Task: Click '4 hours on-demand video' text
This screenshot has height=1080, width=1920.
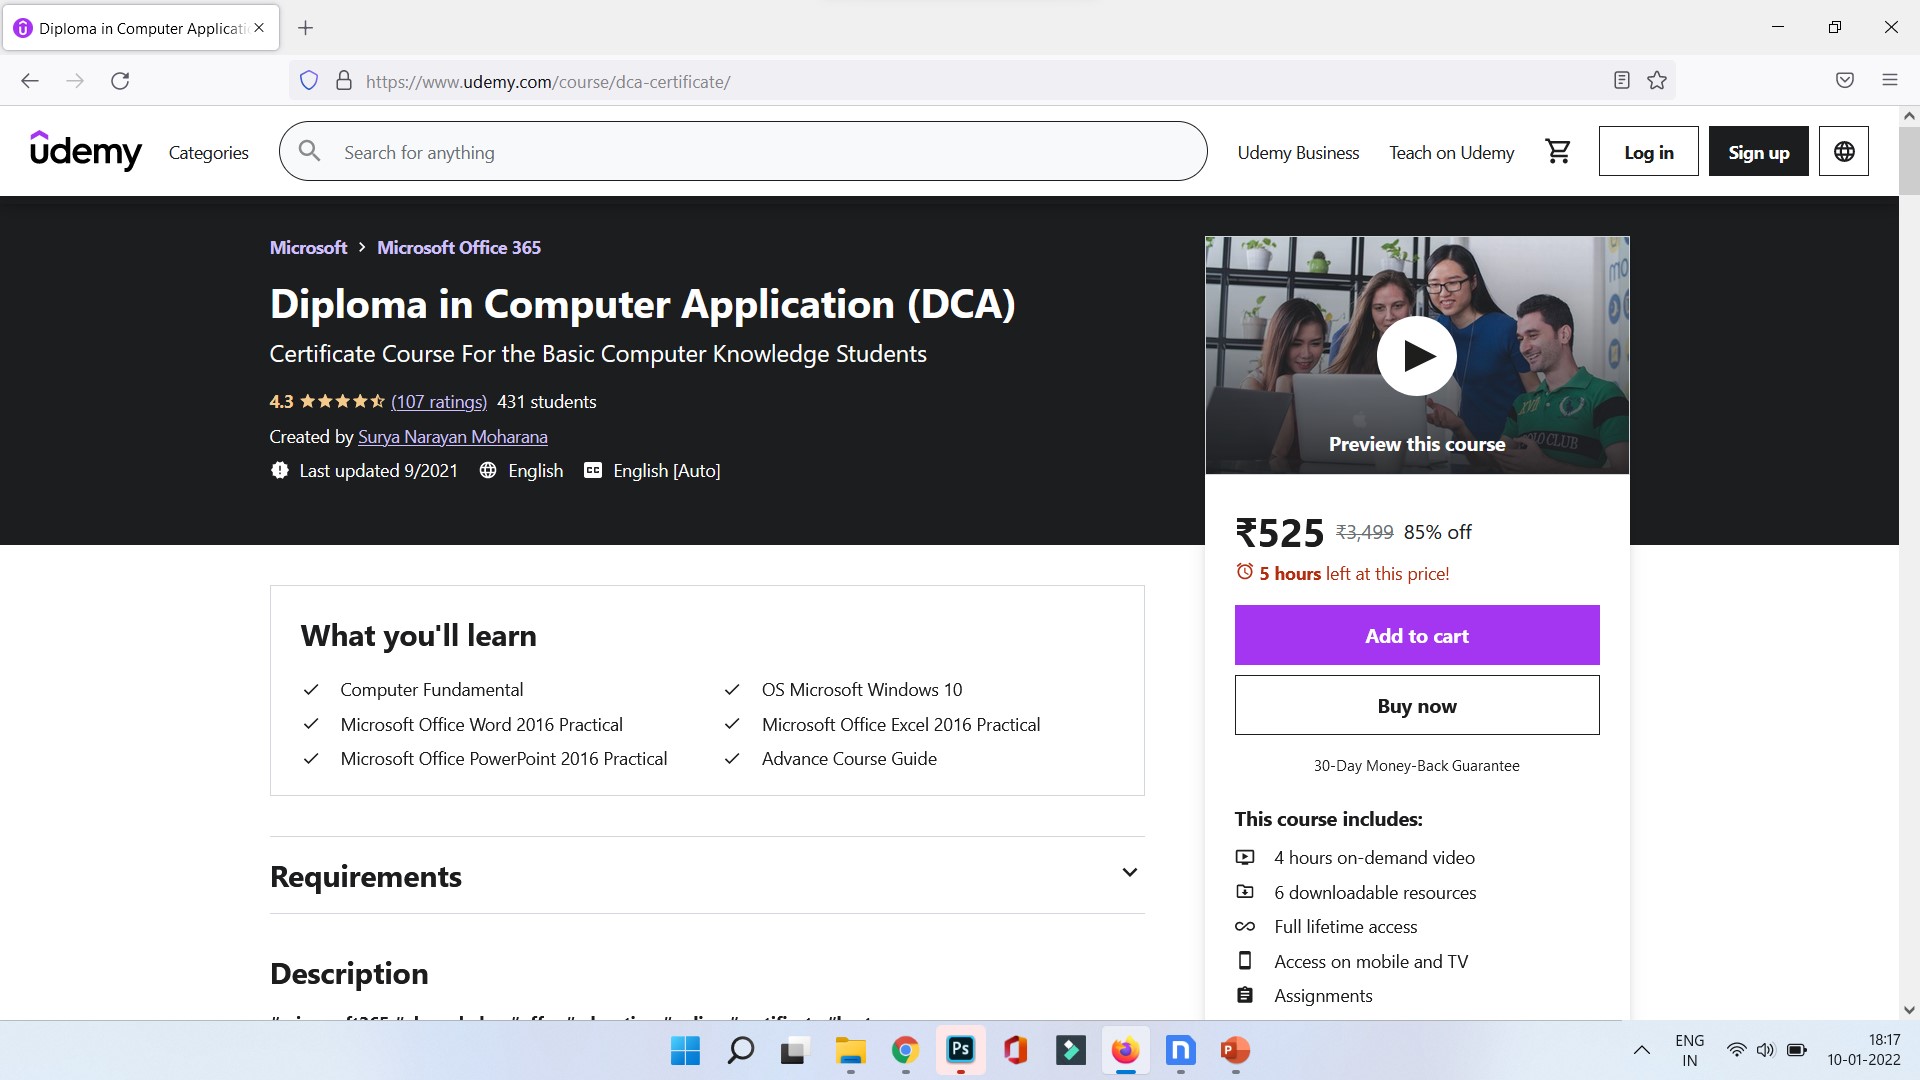Action: (1374, 857)
